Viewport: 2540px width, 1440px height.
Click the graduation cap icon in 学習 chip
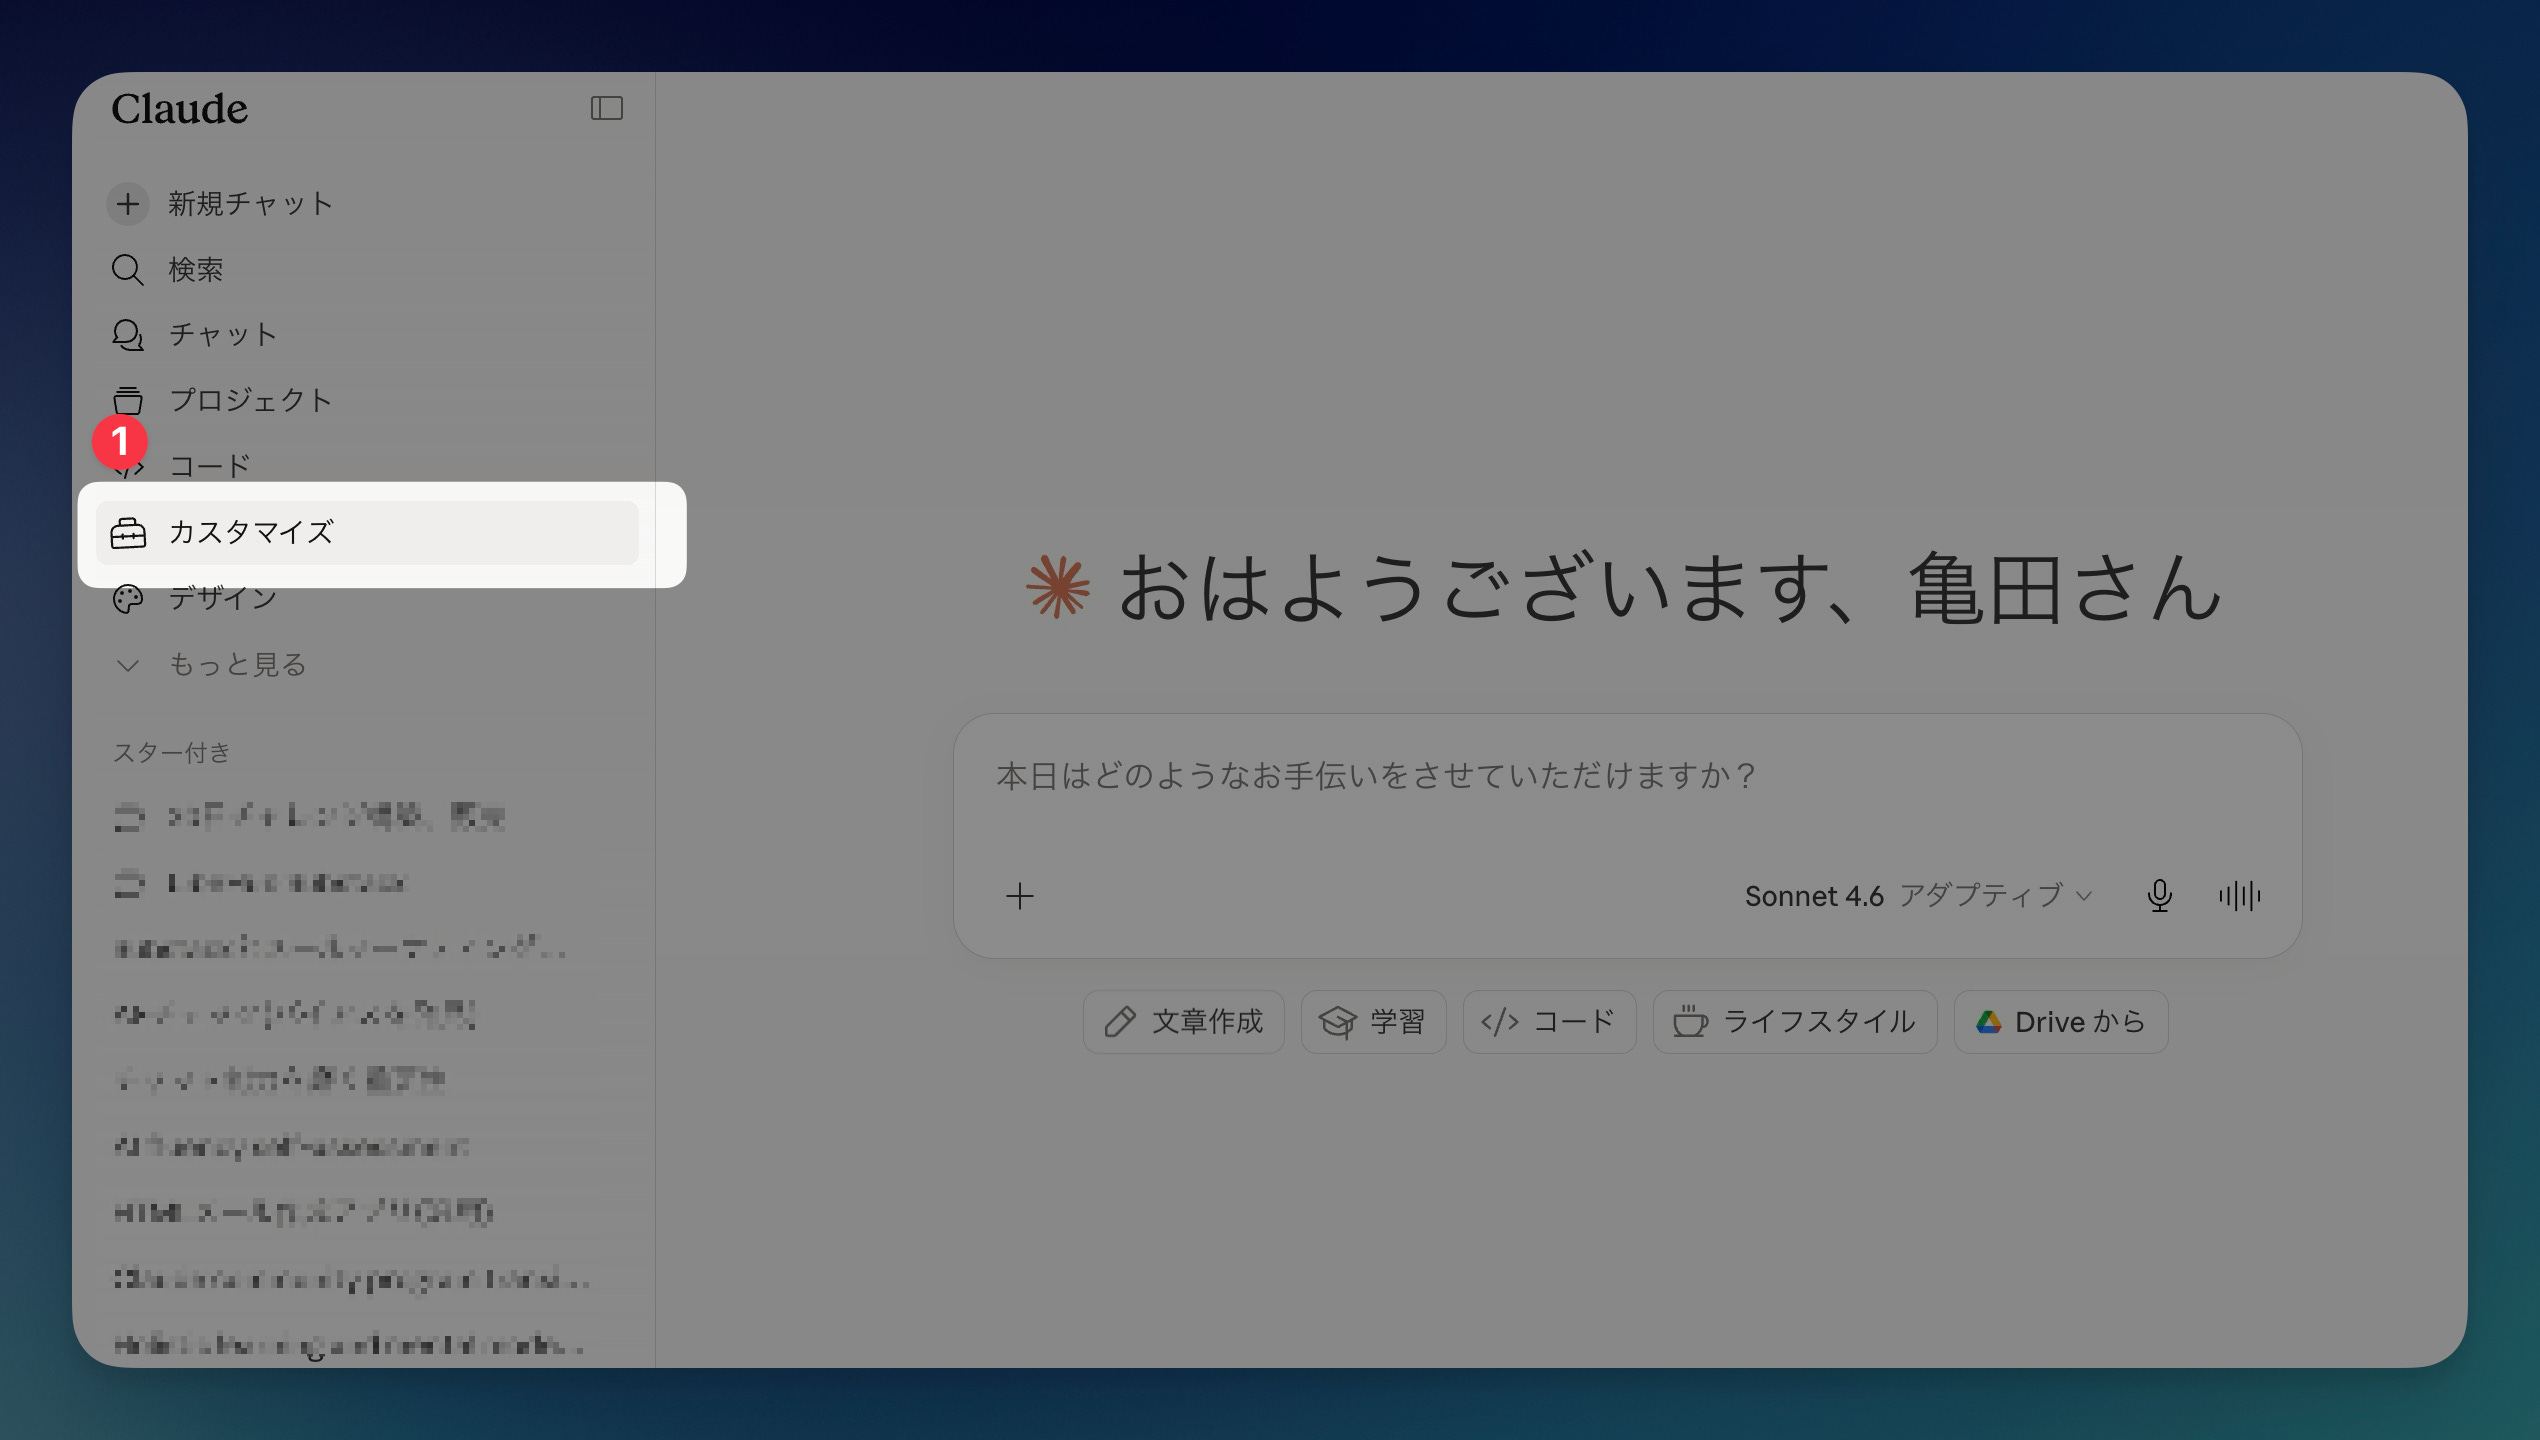[1337, 1022]
